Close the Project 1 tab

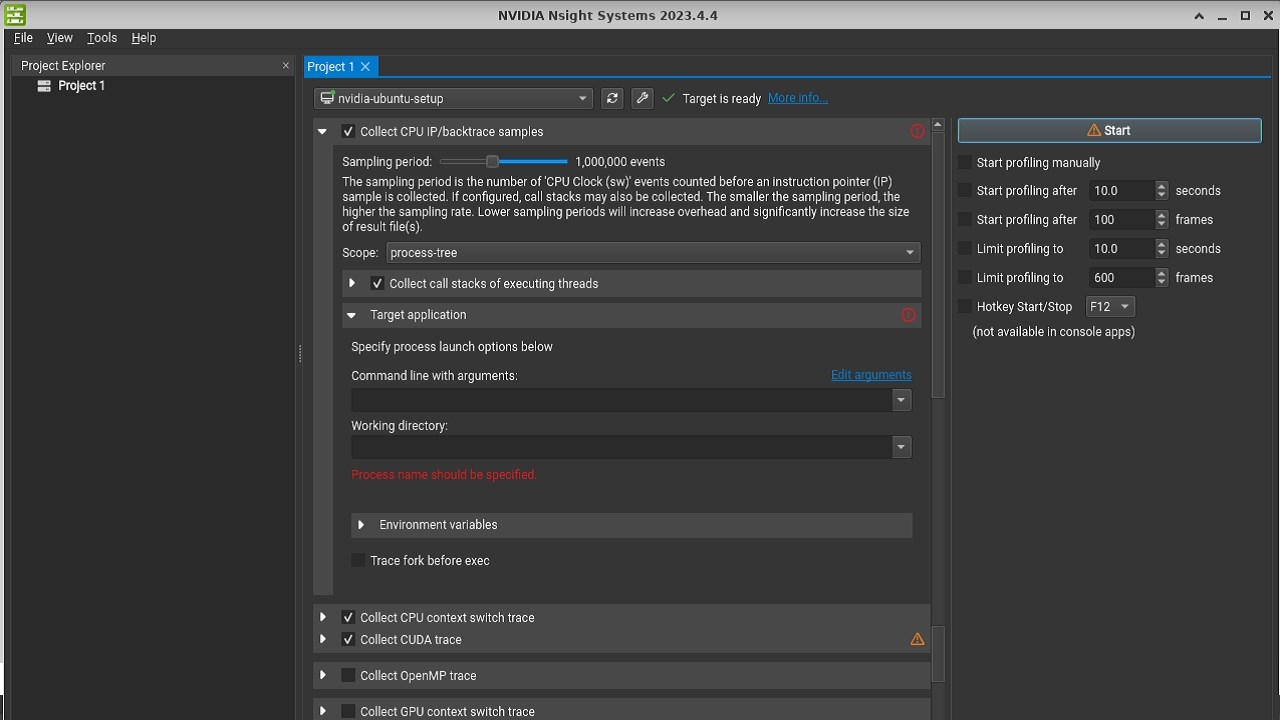[365, 67]
